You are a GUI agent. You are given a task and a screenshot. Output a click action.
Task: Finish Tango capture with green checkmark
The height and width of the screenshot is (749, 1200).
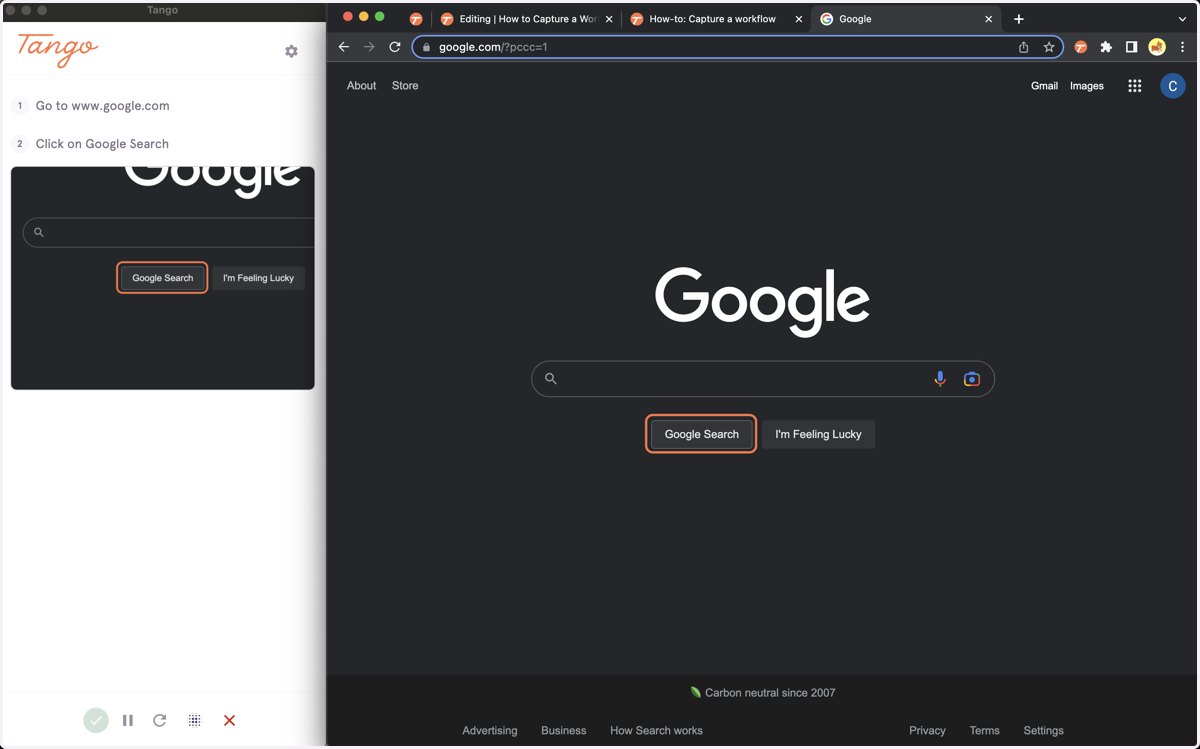96,720
